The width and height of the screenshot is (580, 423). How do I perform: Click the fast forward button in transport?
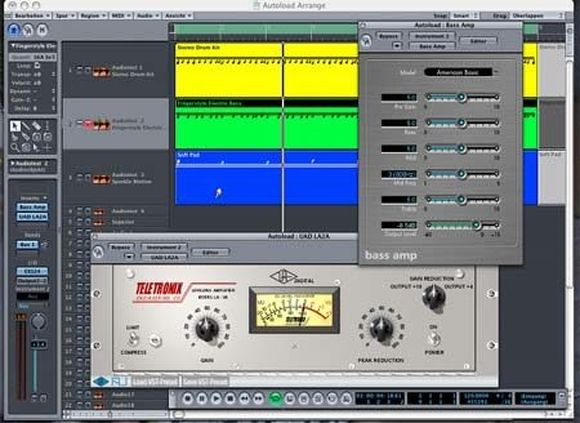click(258, 399)
